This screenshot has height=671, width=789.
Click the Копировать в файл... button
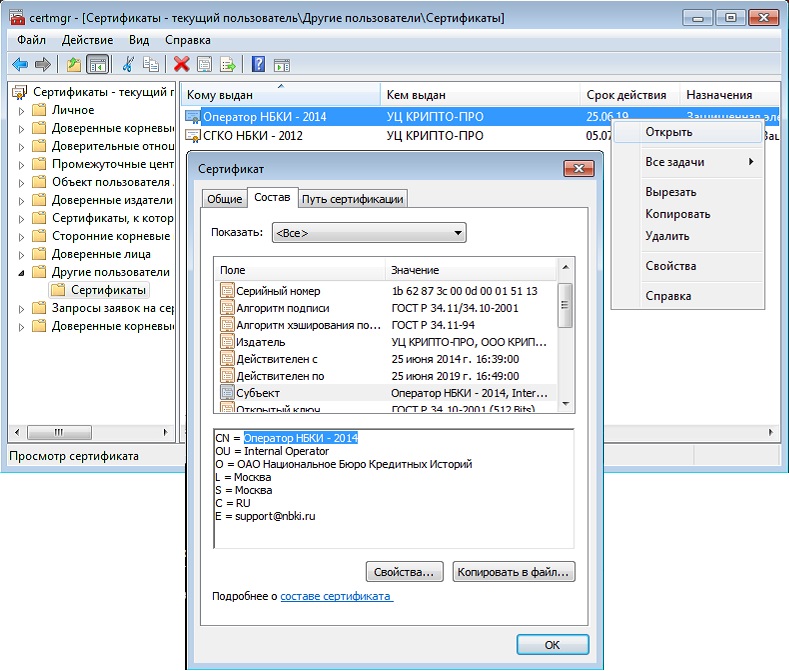coord(513,572)
